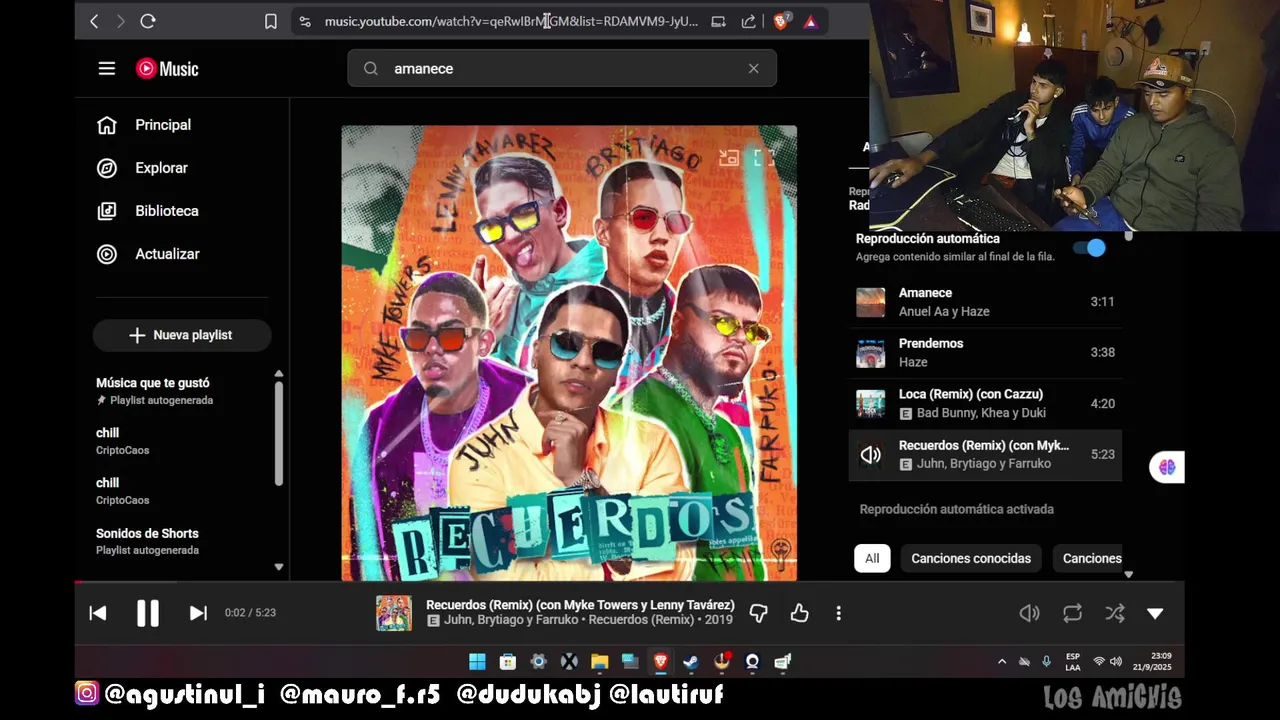
Task: Seek on the song progress bar
Action: pos(629,582)
